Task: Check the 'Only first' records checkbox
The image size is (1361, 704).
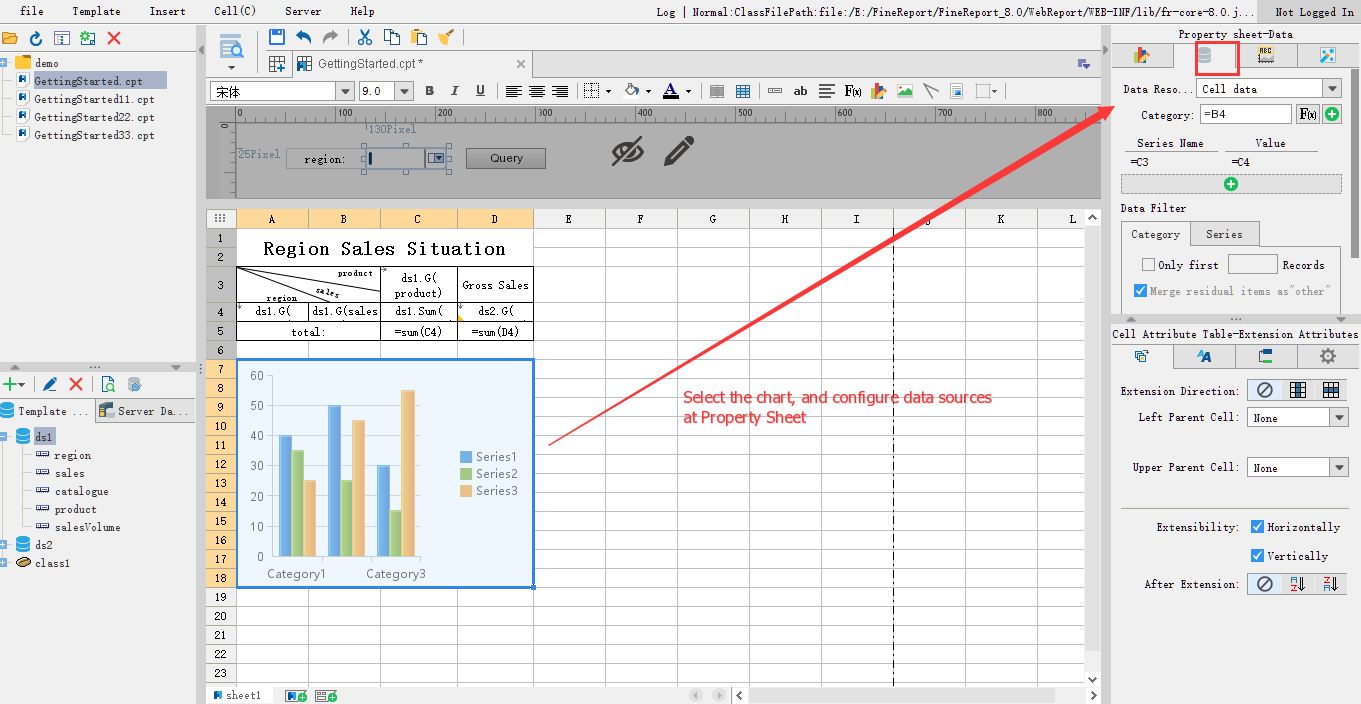Action: tap(1148, 265)
